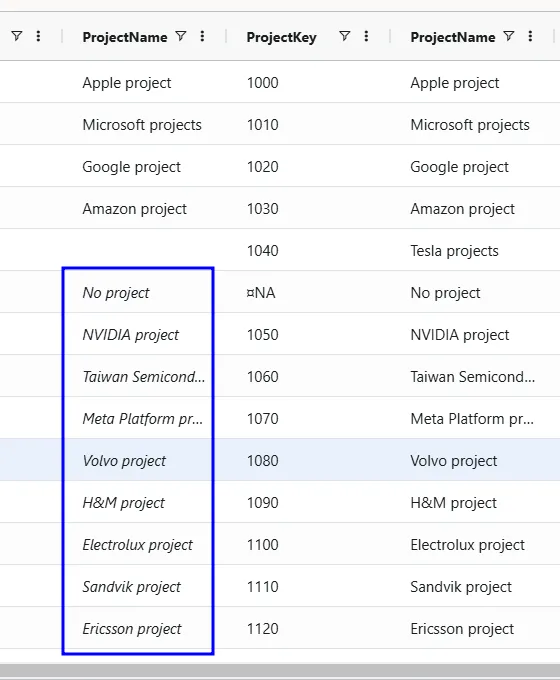Open the kebab menu of first ProjectName column
Screen dimensions: 560x680
[x=202, y=36]
